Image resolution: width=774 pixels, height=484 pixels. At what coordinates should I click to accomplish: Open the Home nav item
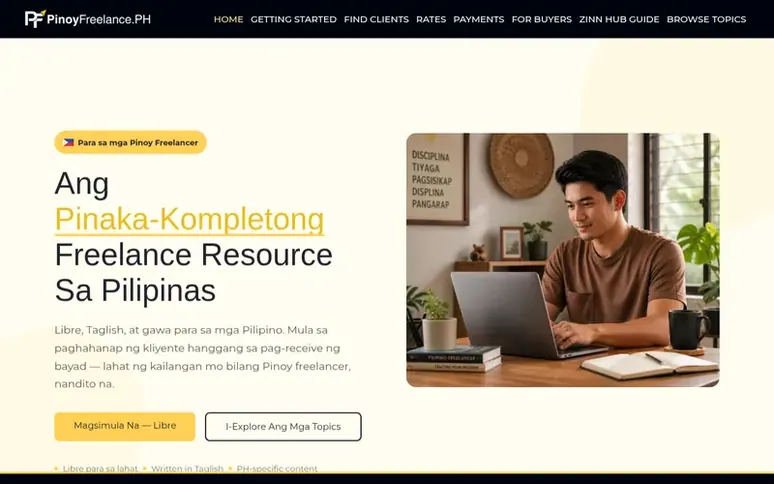click(228, 19)
